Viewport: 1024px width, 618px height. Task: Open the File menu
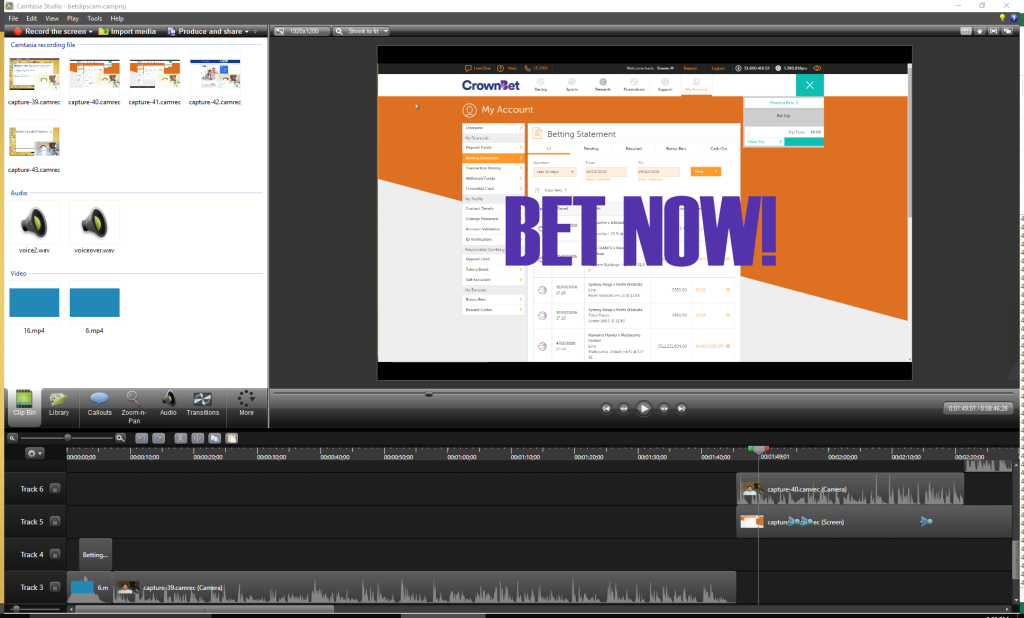pos(13,18)
